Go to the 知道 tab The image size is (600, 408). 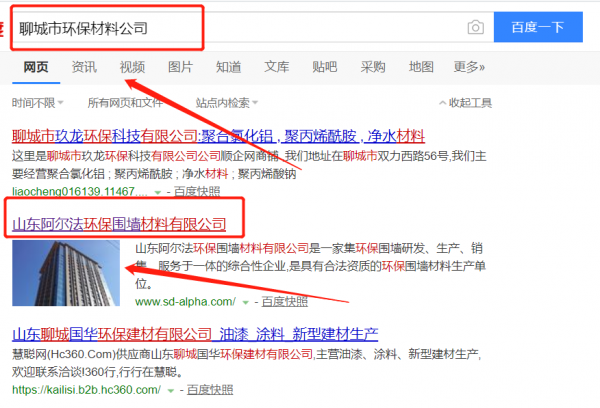click(x=228, y=67)
